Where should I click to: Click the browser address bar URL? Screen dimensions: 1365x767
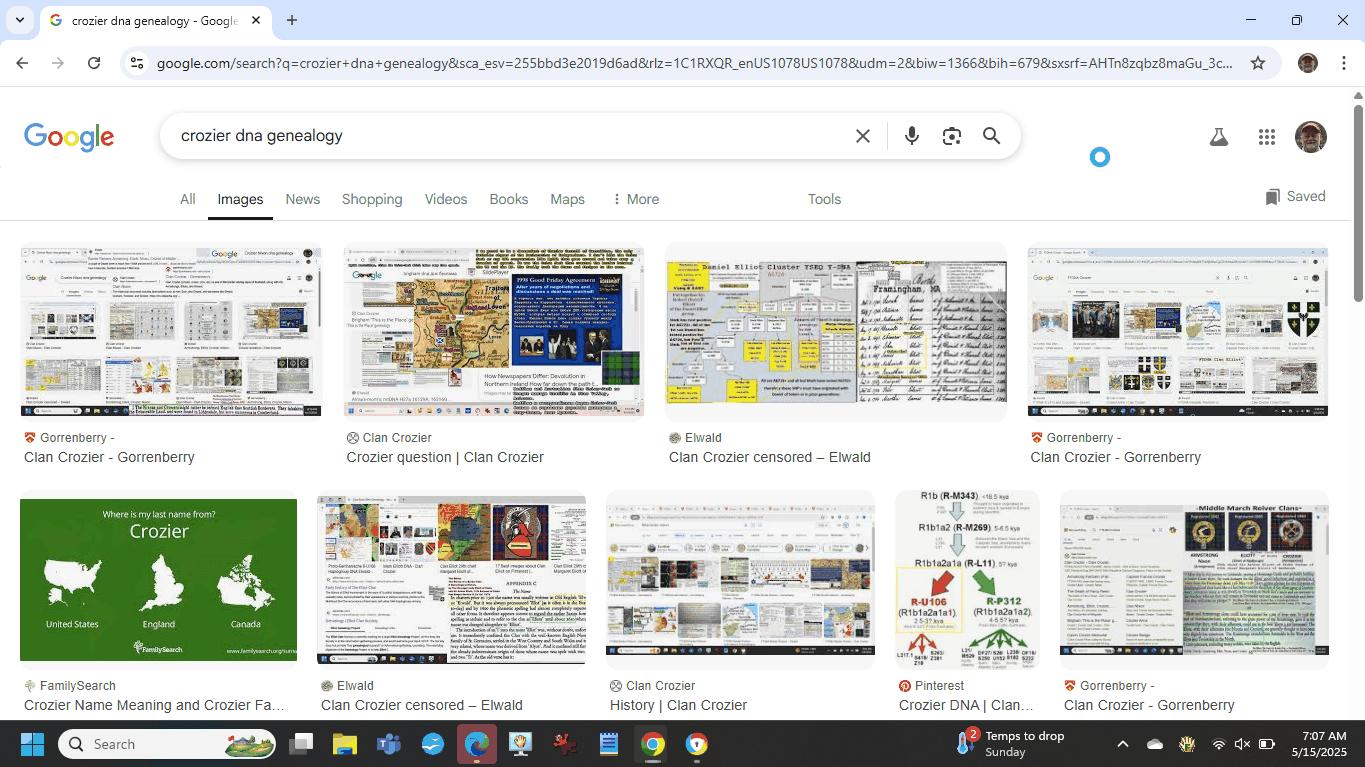694,63
